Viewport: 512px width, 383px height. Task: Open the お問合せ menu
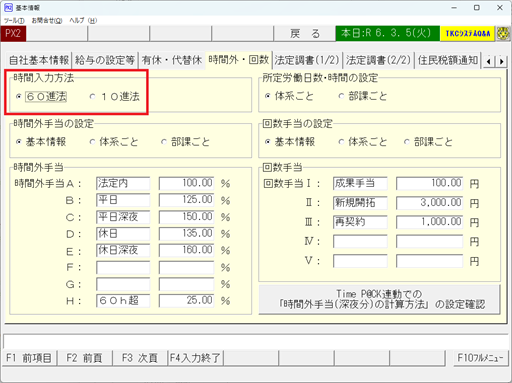click(x=47, y=21)
